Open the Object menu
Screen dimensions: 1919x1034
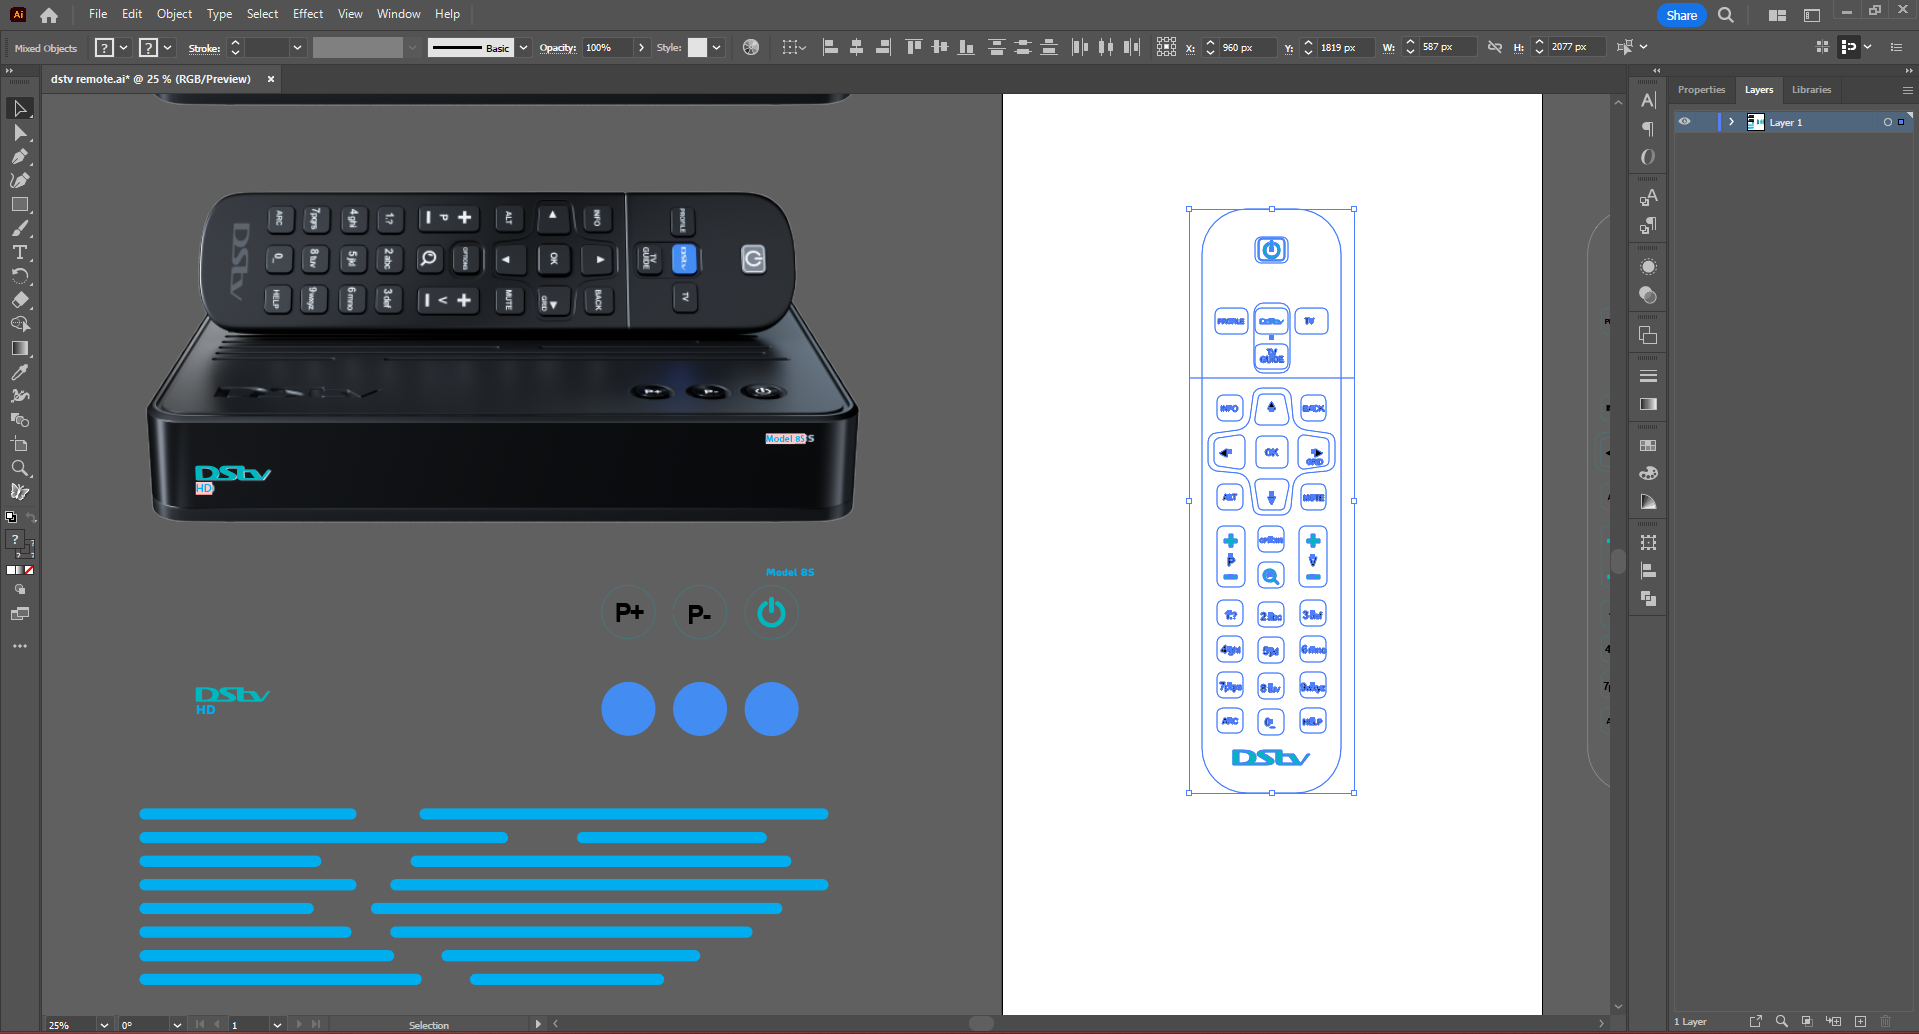(174, 14)
